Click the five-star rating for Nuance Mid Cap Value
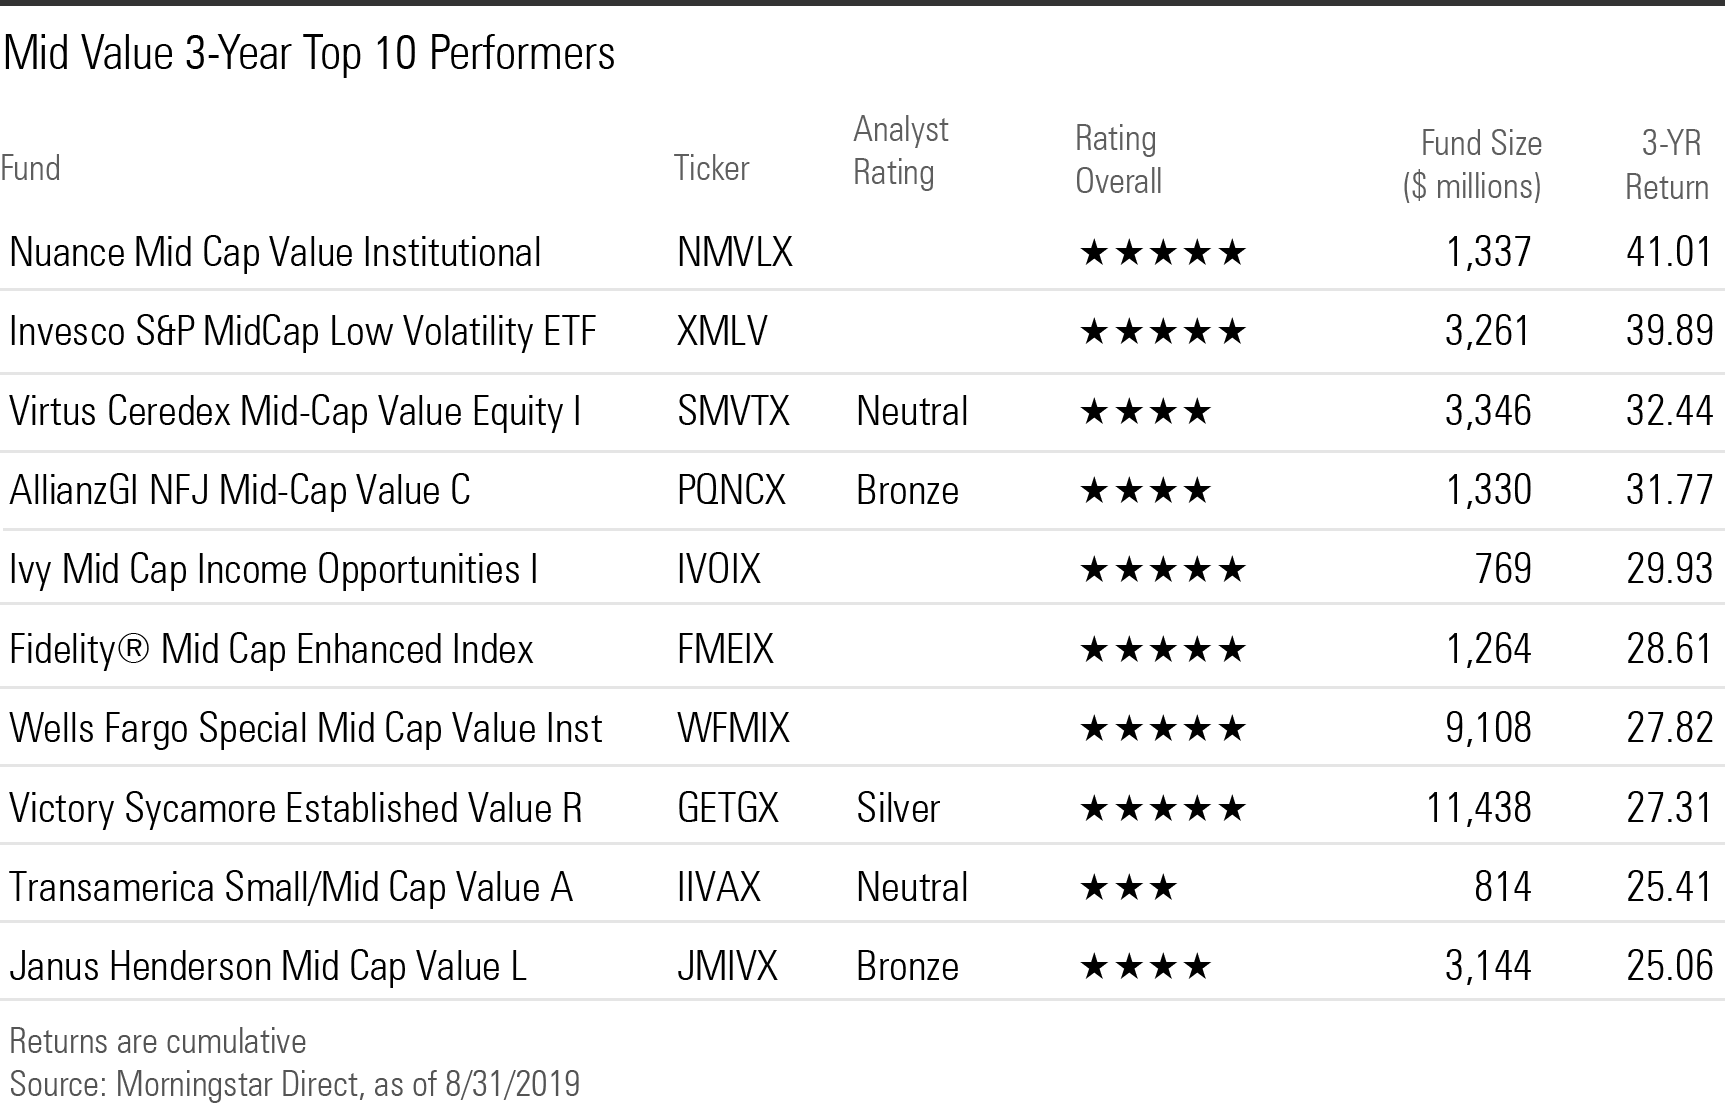 pos(1163,253)
